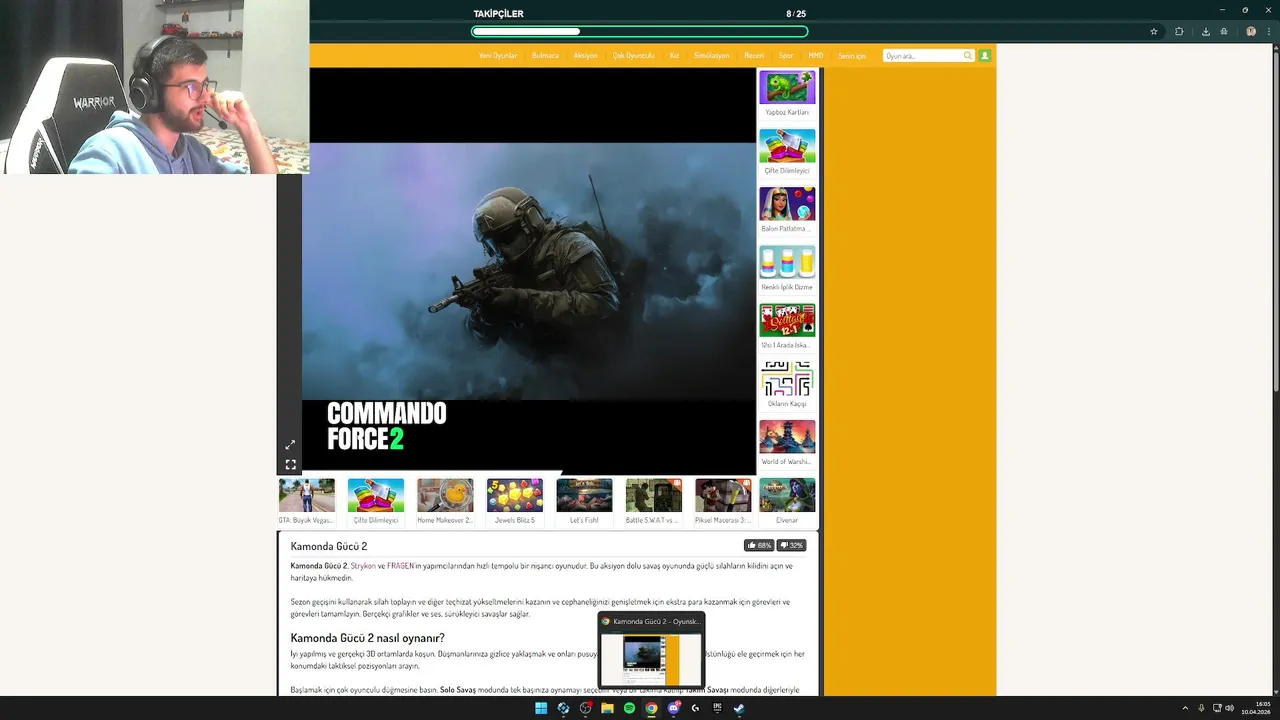Click the thumbs-down 32% button
This screenshot has height=720, width=1280.
coord(792,545)
